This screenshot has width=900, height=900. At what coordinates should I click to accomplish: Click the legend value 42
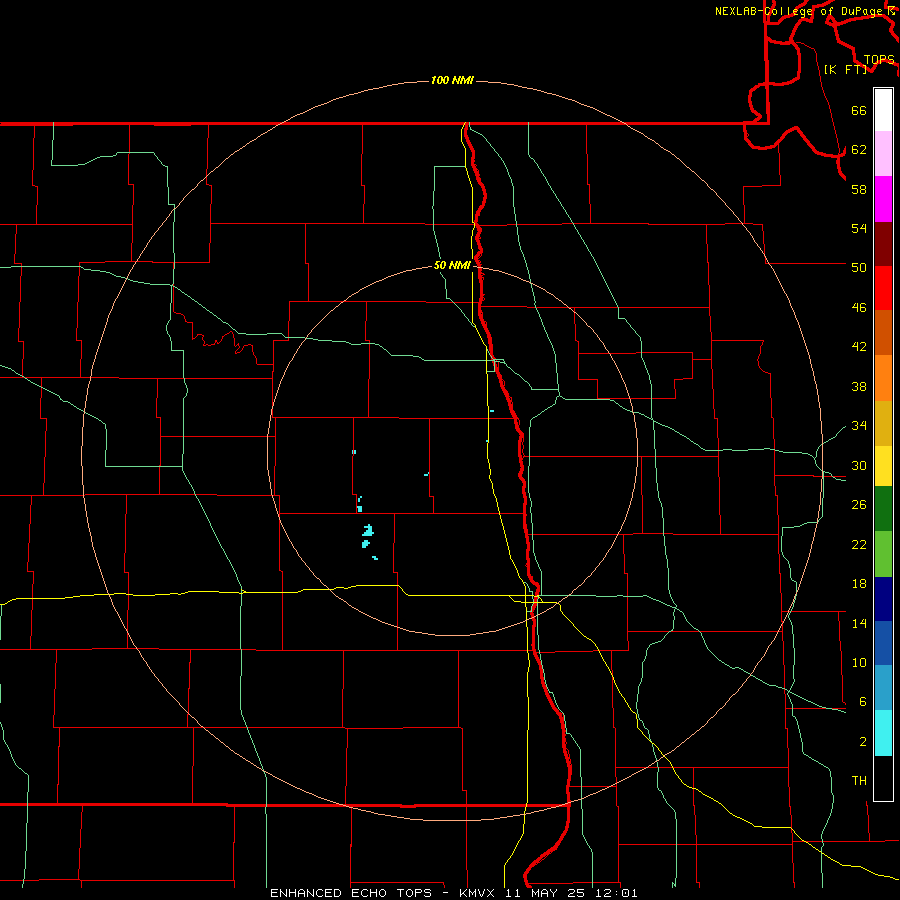click(x=859, y=347)
